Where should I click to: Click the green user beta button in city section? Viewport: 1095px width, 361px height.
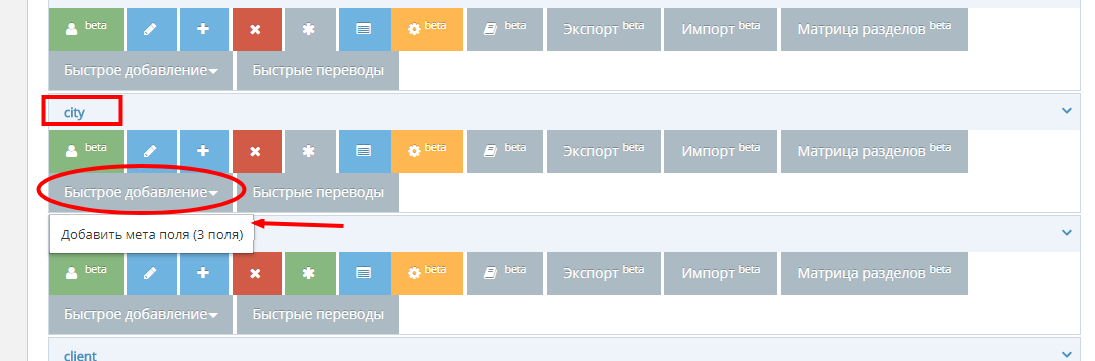(86, 152)
